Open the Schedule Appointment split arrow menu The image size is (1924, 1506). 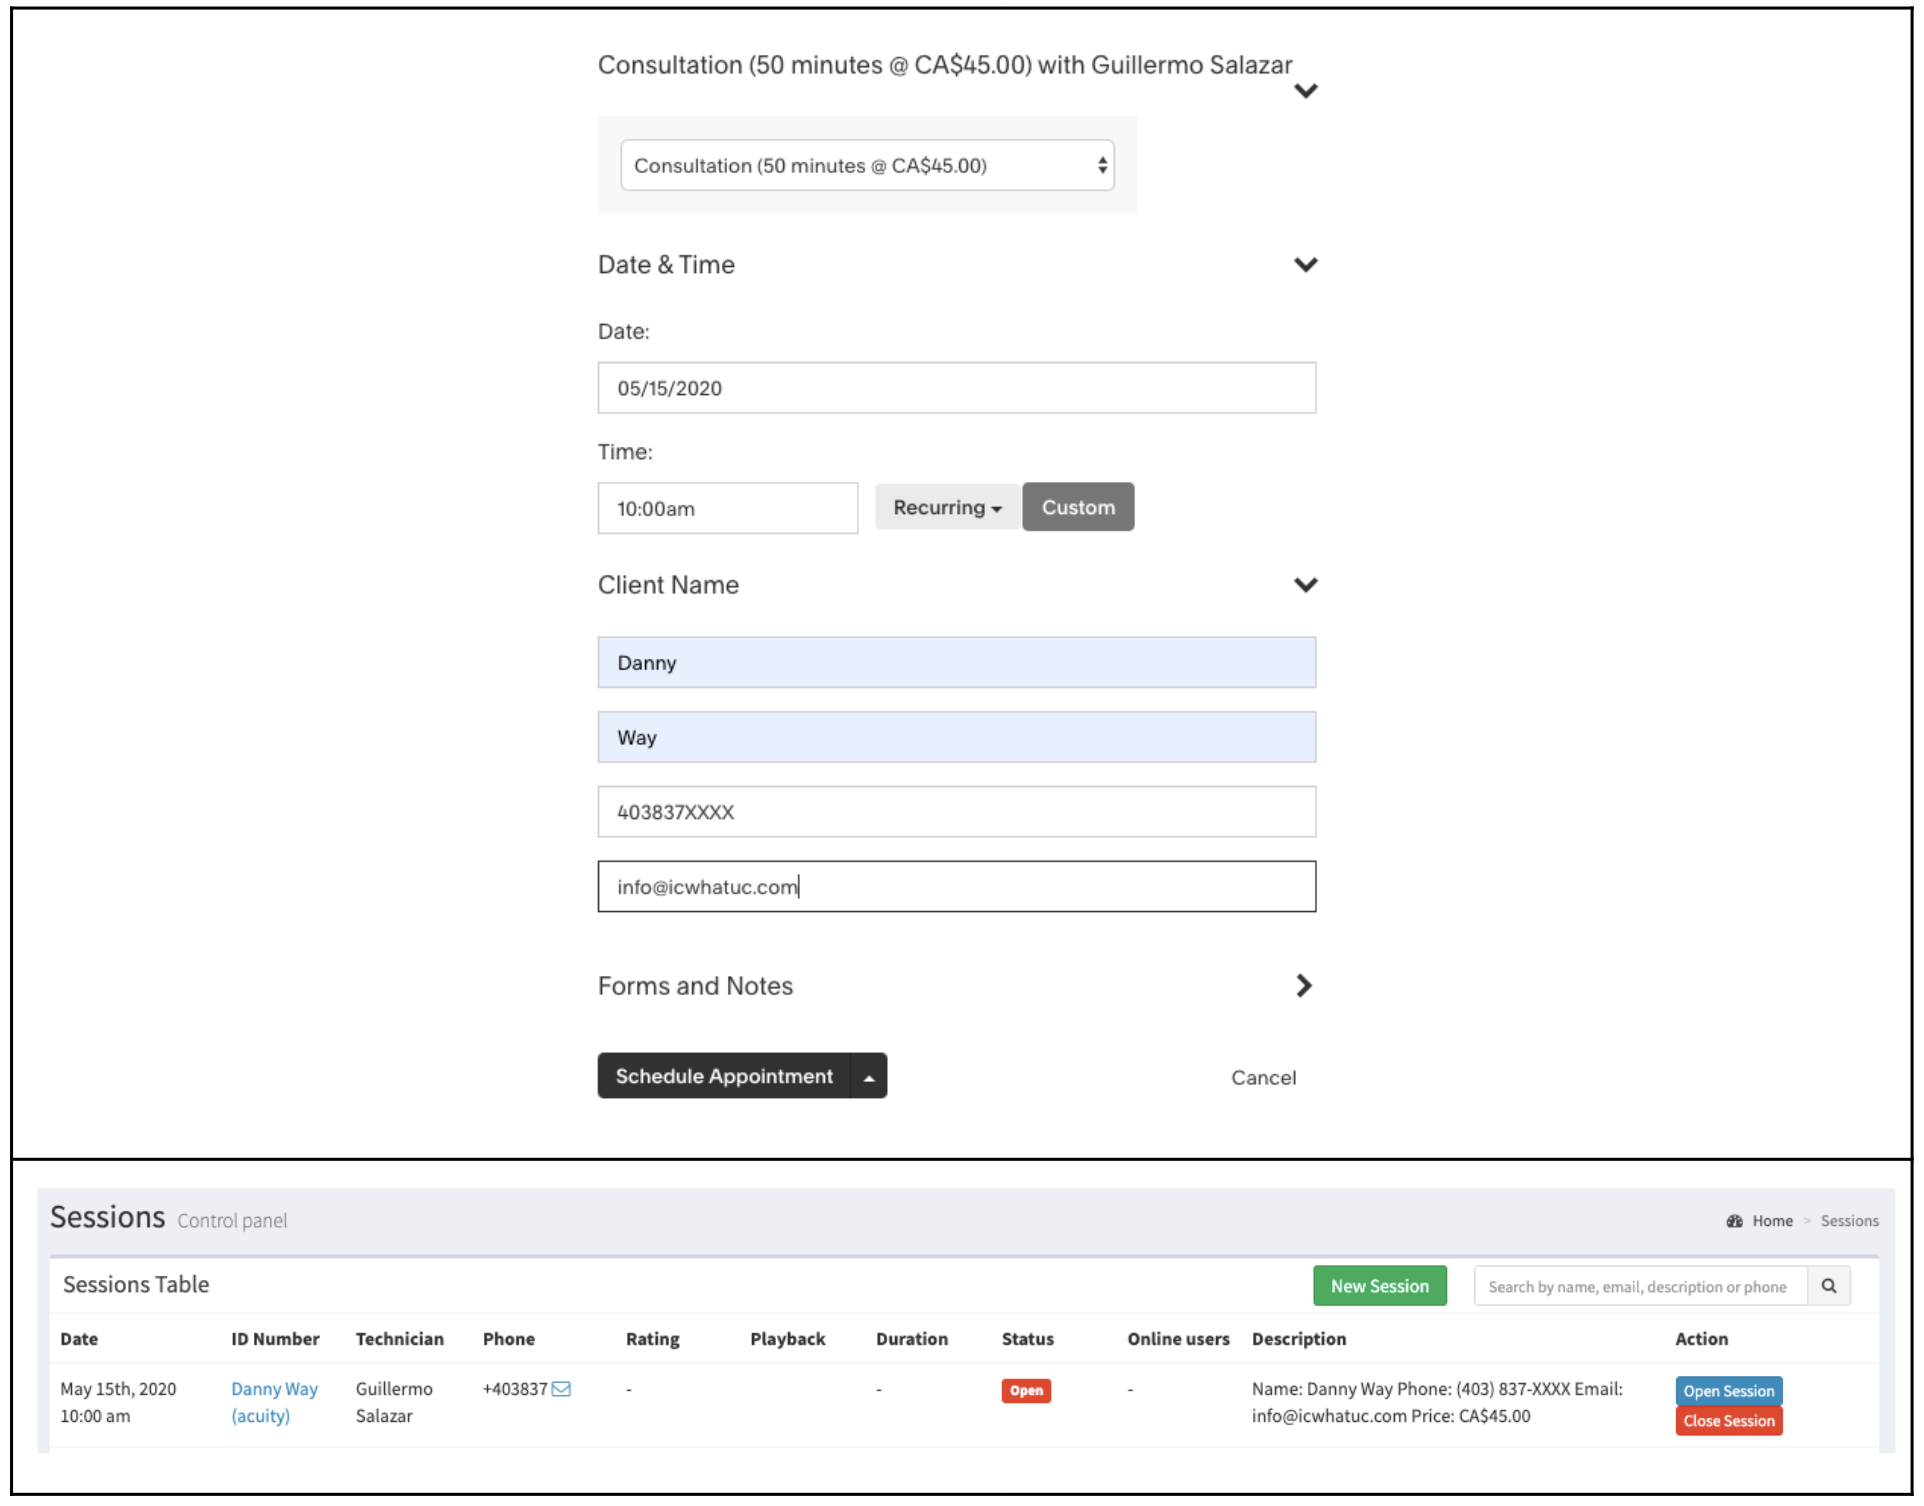[869, 1076]
